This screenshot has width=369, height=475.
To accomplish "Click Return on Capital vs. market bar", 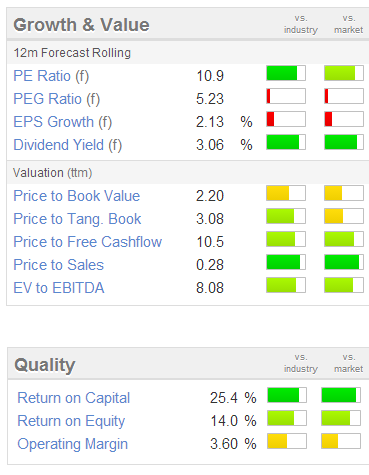I will coord(341,395).
